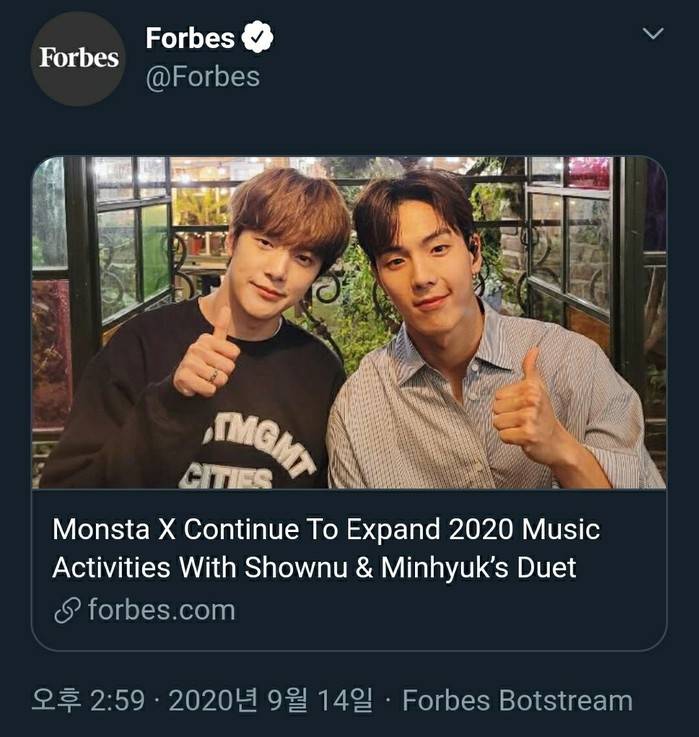This screenshot has height=737, width=699.
Task: Expand the tweet options chevron
Action: click(652, 34)
